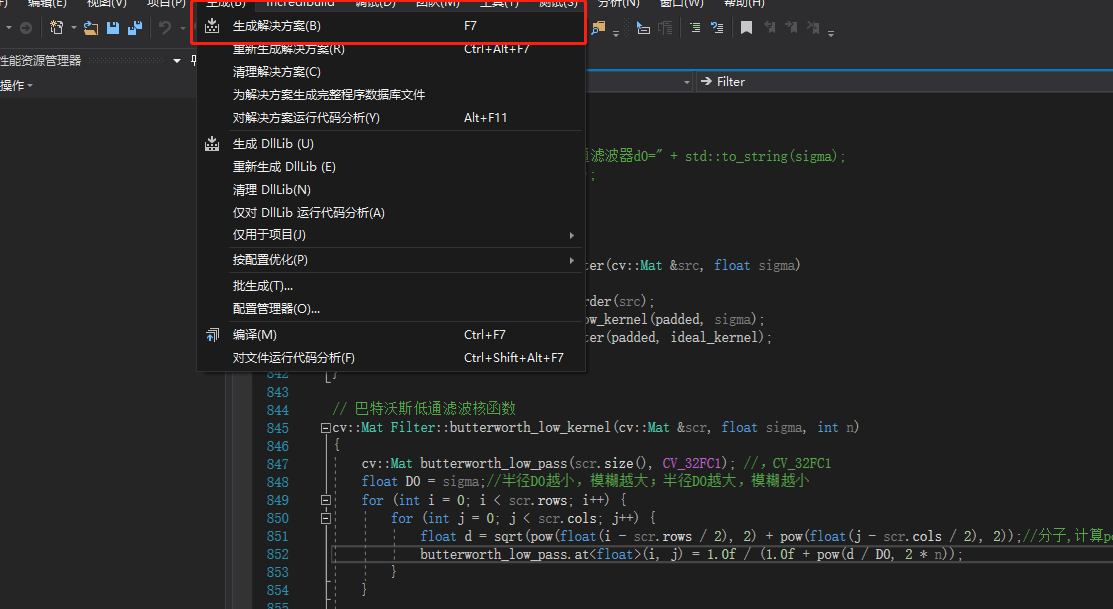Go to previous bookmark icon
This screenshot has height=609, width=1113.
click(x=772, y=28)
